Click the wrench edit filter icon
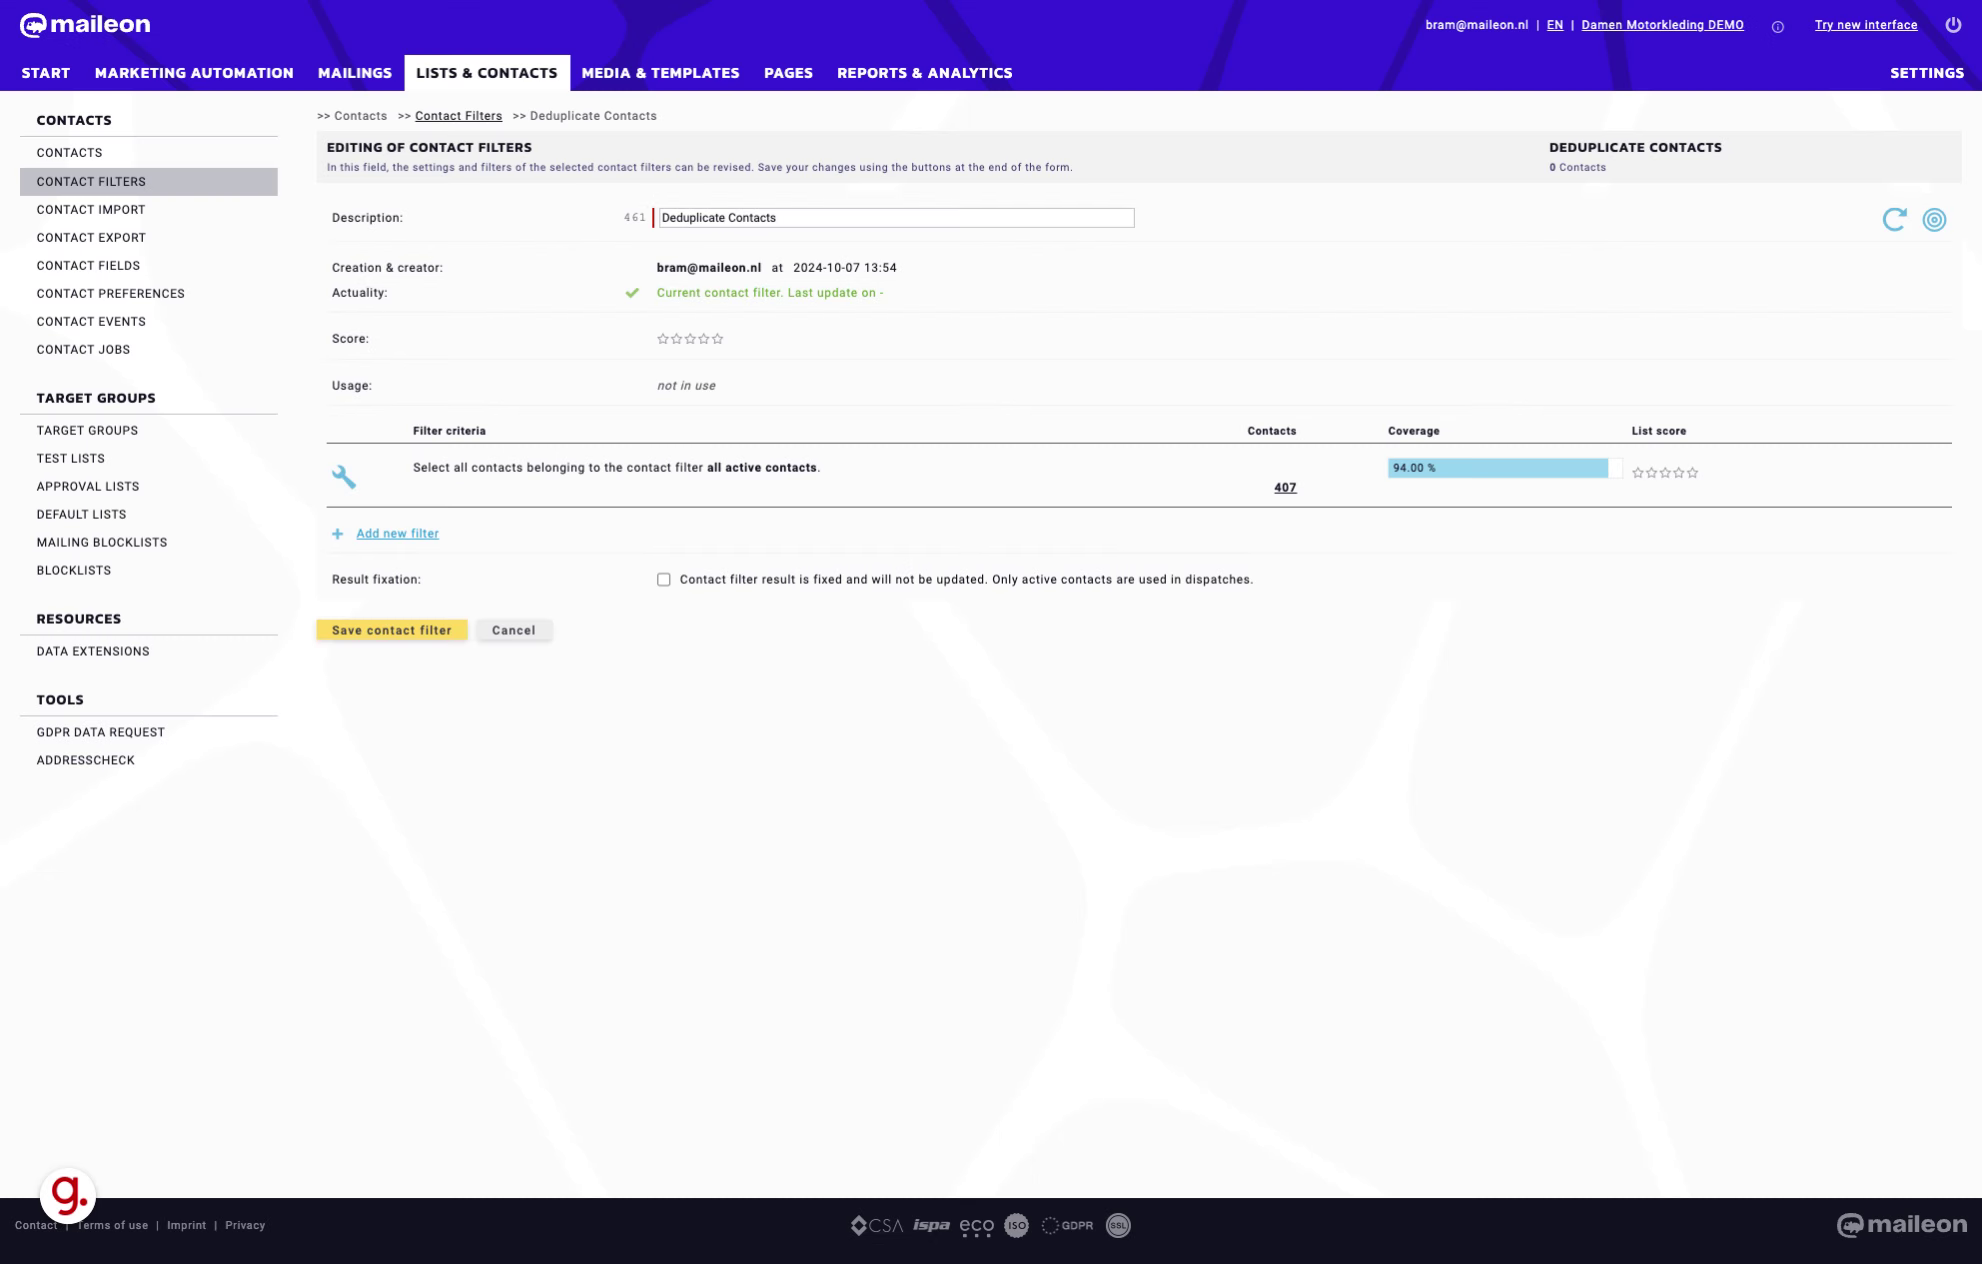This screenshot has height=1264, width=1982. pyautogui.click(x=344, y=477)
